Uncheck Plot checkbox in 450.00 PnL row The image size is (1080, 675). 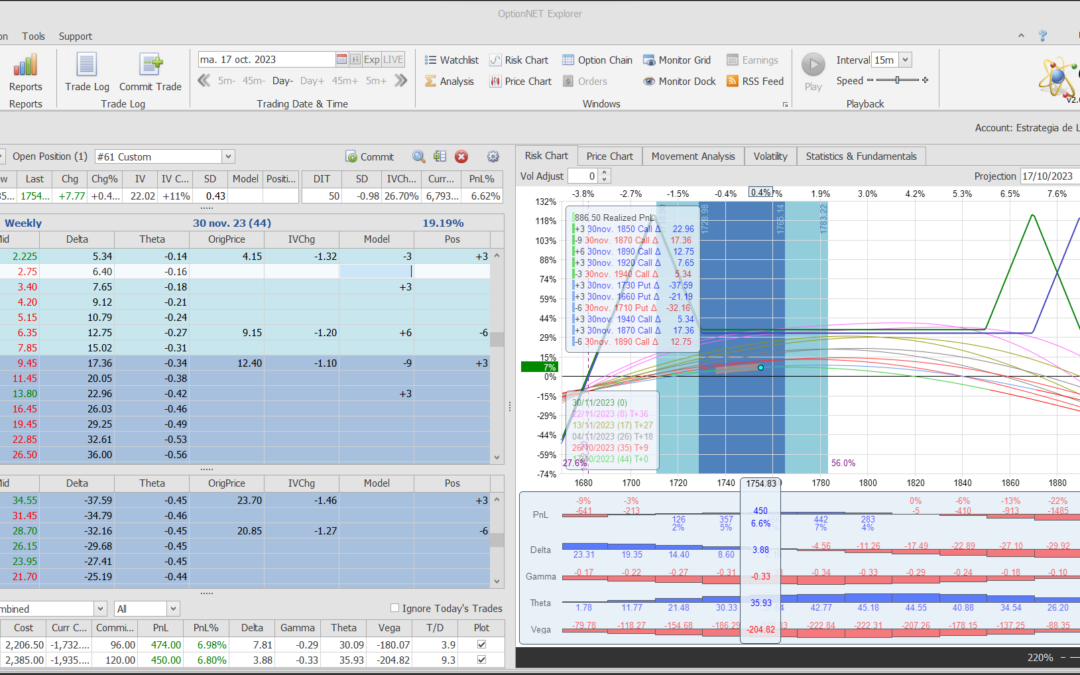click(482, 660)
